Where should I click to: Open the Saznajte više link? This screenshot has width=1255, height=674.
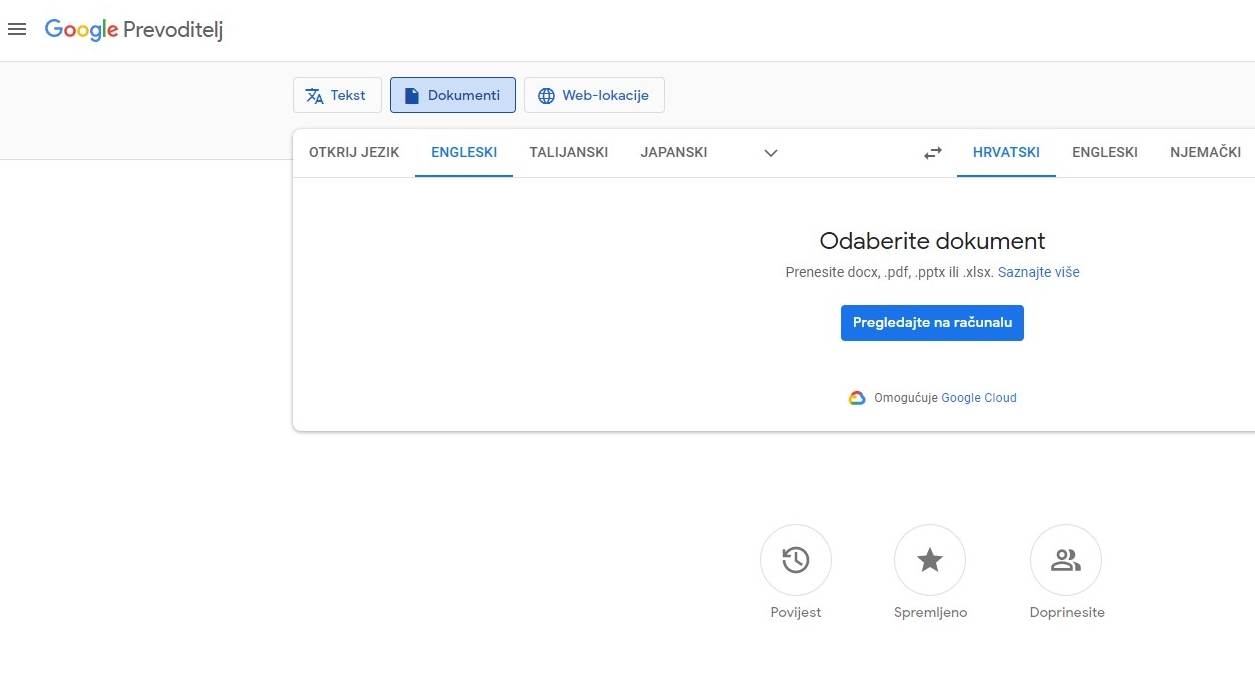point(1039,272)
